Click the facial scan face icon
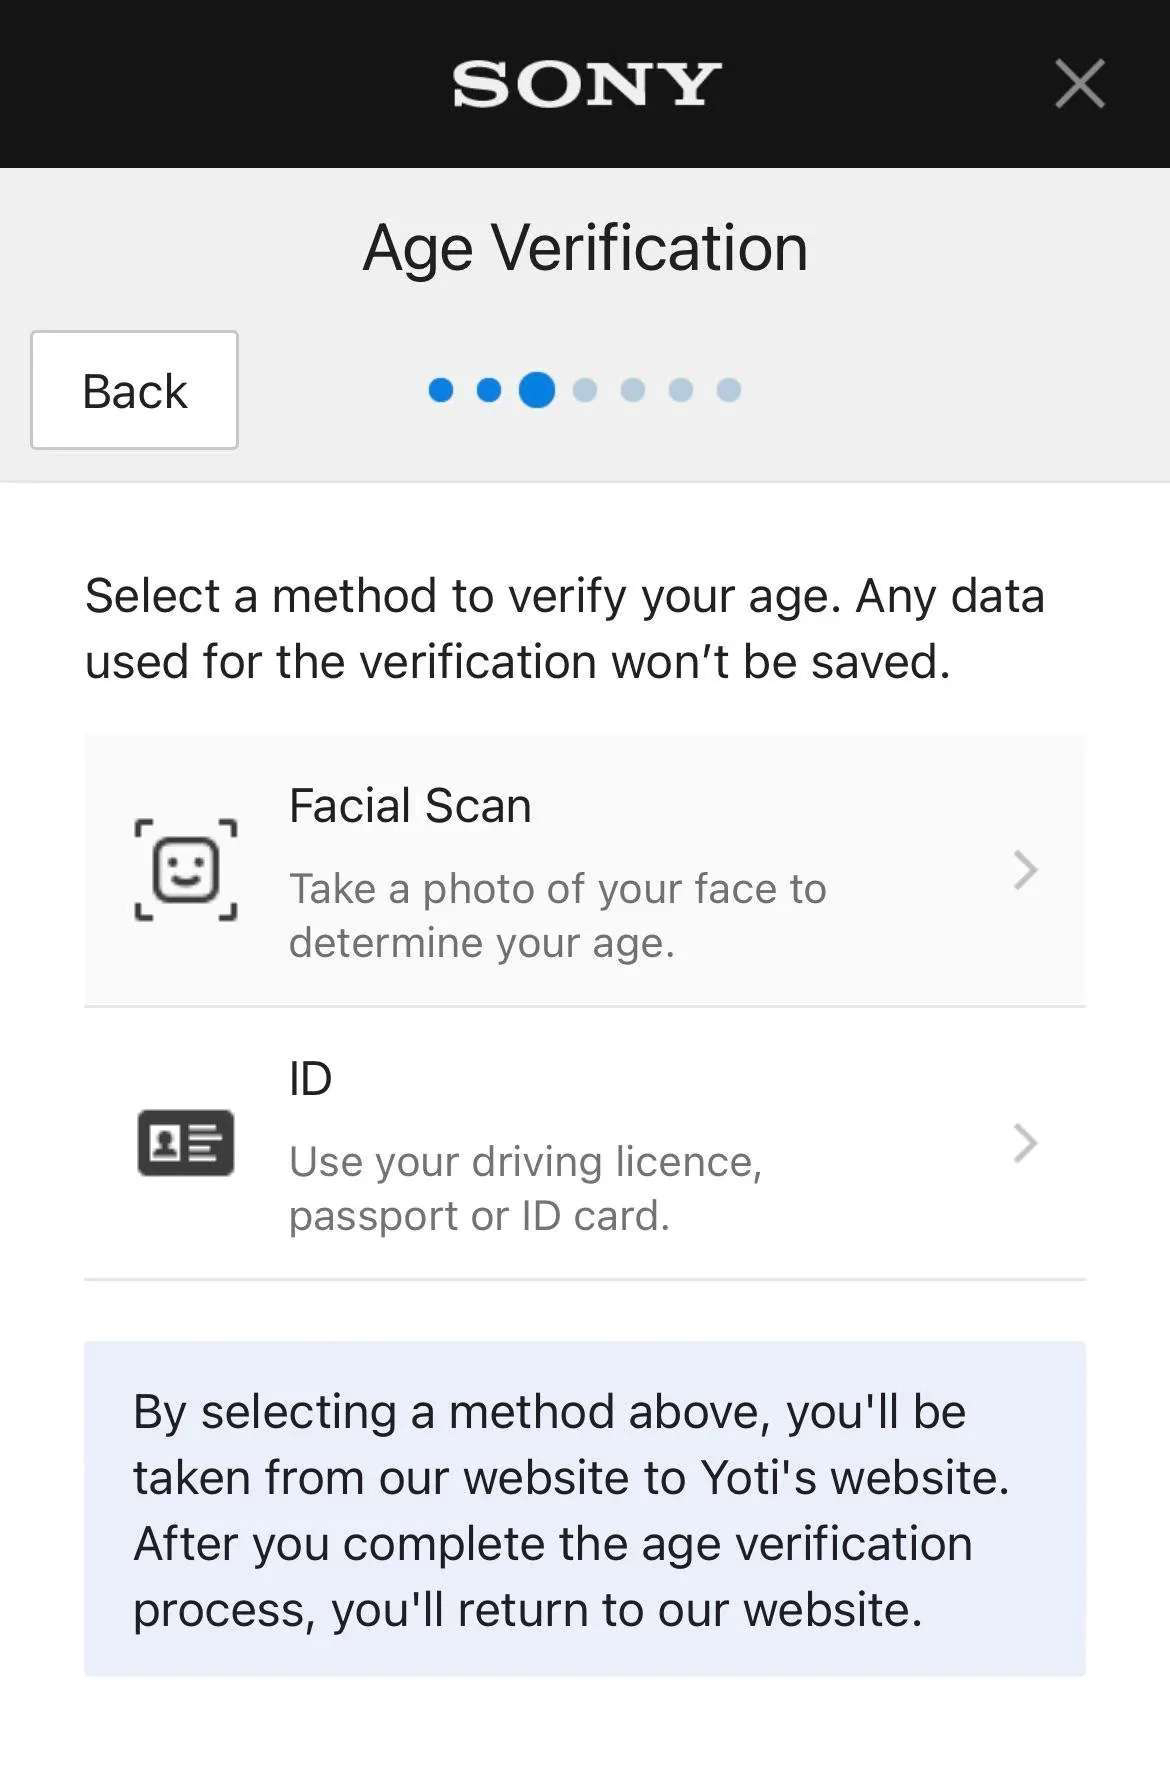 coord(186,870)
